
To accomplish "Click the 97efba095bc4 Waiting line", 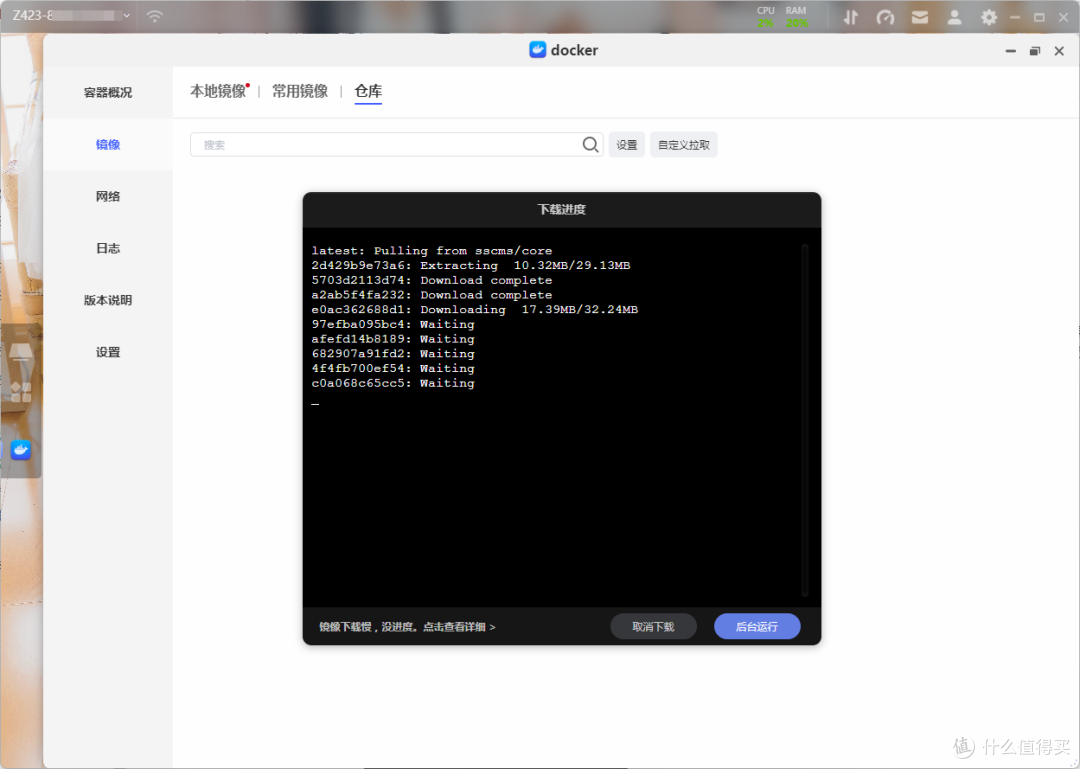I will [393, 325].
